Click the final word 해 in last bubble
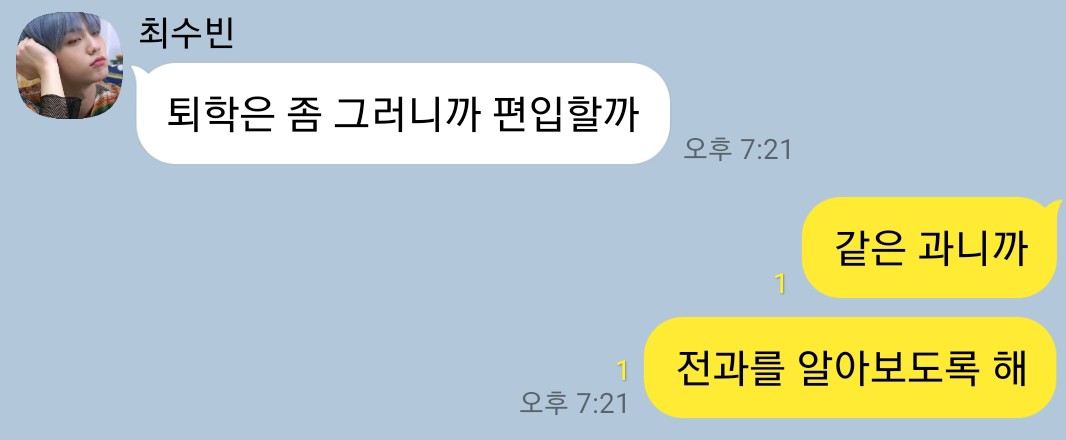This screenshot has width=1066, height=440. point(1010,368)
